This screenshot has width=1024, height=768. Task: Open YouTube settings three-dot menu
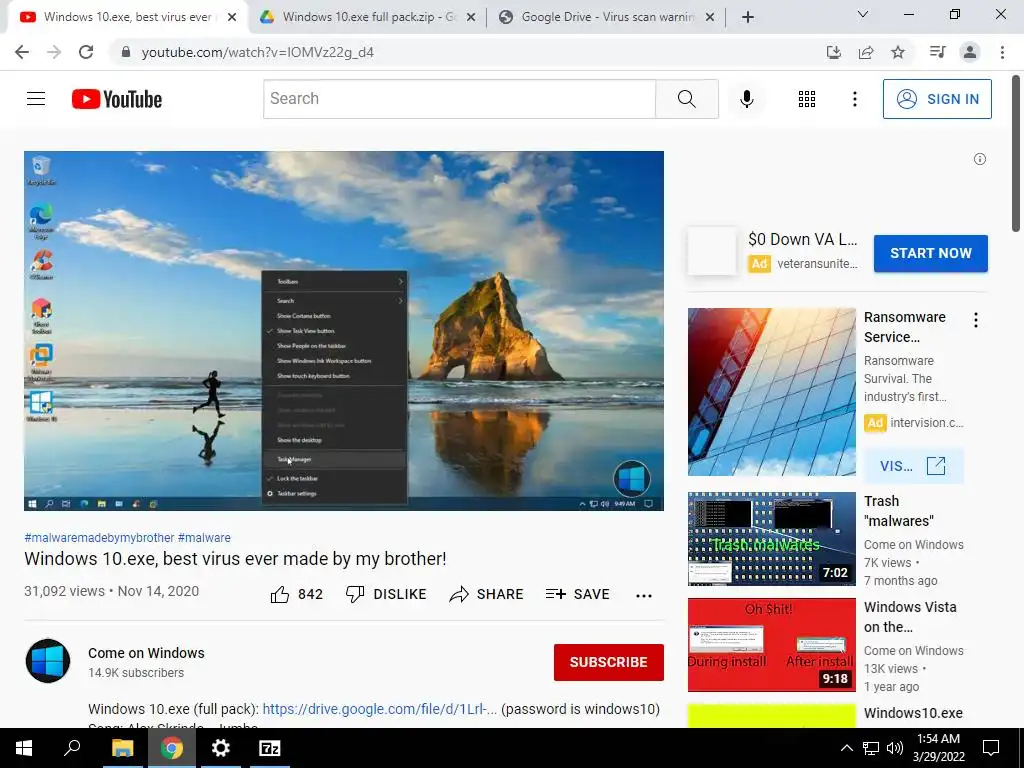pos(854,99)
